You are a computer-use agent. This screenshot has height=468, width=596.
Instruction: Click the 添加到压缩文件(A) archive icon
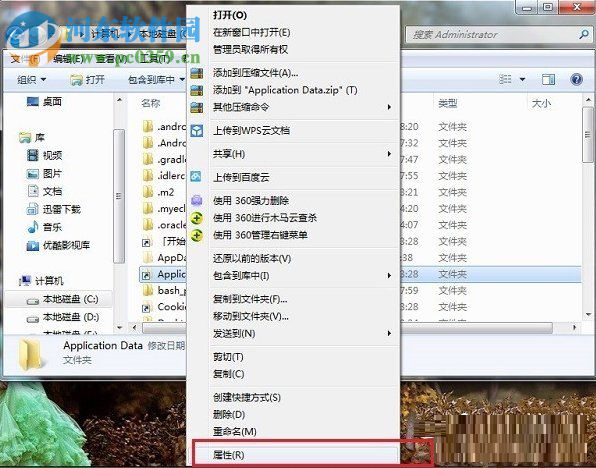point(197,73)
